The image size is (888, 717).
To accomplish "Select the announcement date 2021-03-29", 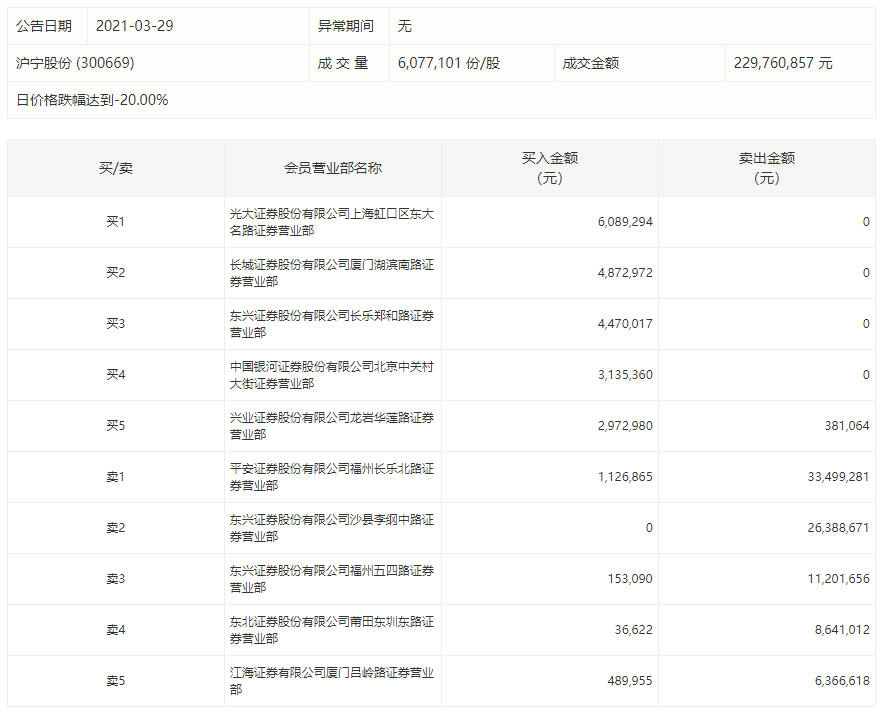I will click(x=134, y=26).
